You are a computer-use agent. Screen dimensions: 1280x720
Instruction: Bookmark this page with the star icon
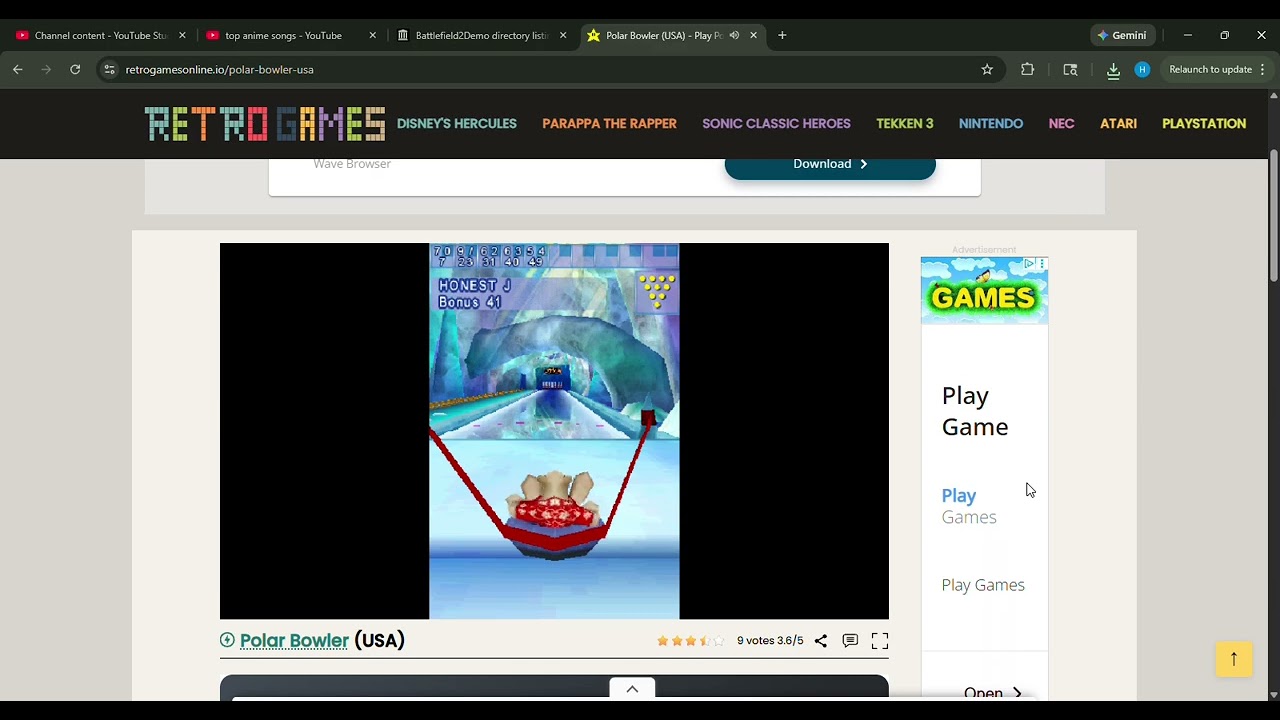tap(987, 69)
